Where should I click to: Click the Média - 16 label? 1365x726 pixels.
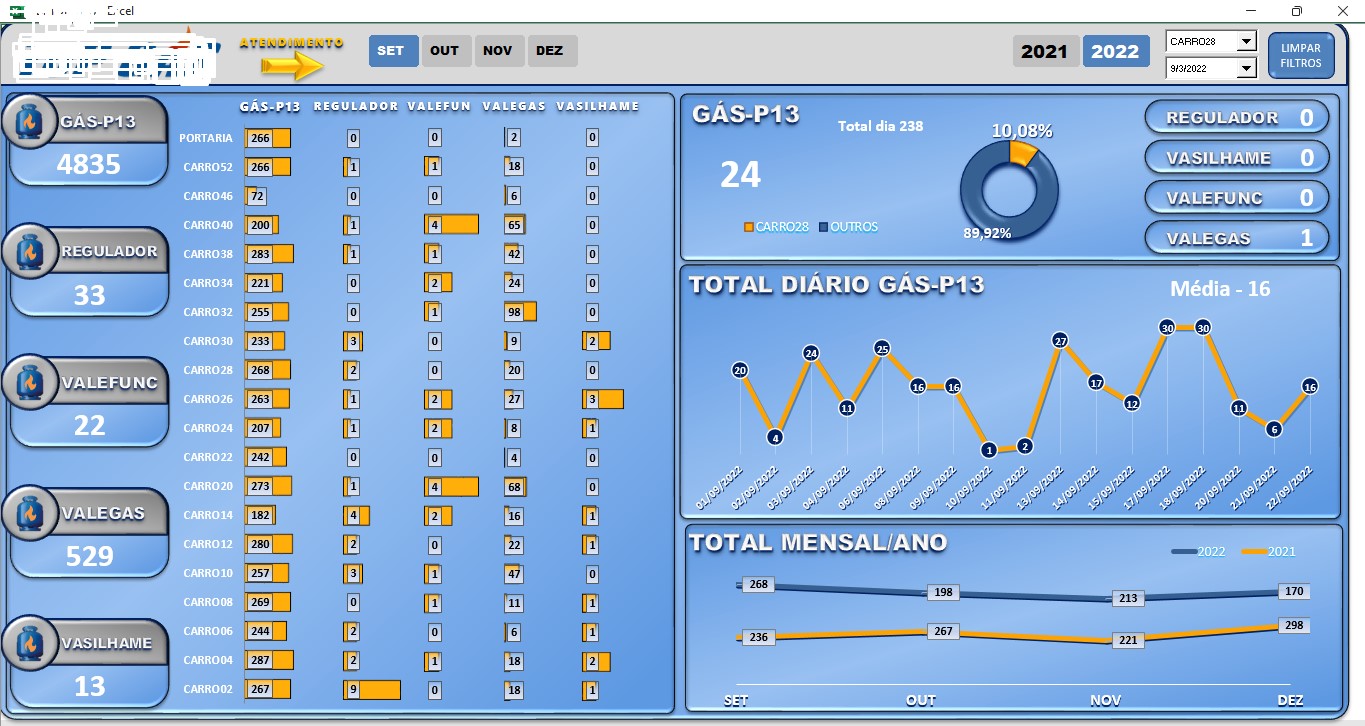[1220, 289]
